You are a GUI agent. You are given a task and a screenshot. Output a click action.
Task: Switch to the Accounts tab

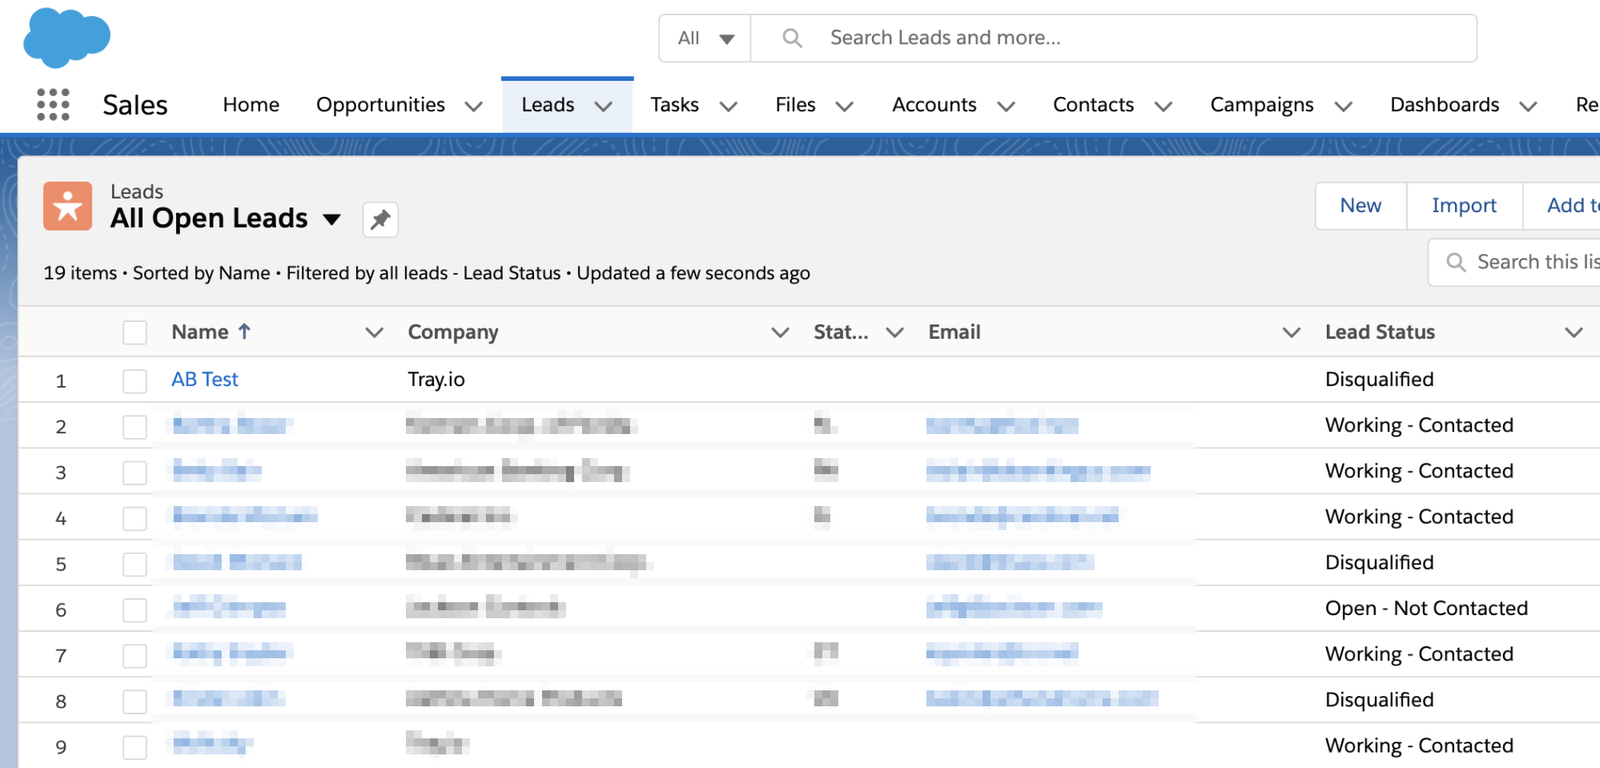[934, 105]
